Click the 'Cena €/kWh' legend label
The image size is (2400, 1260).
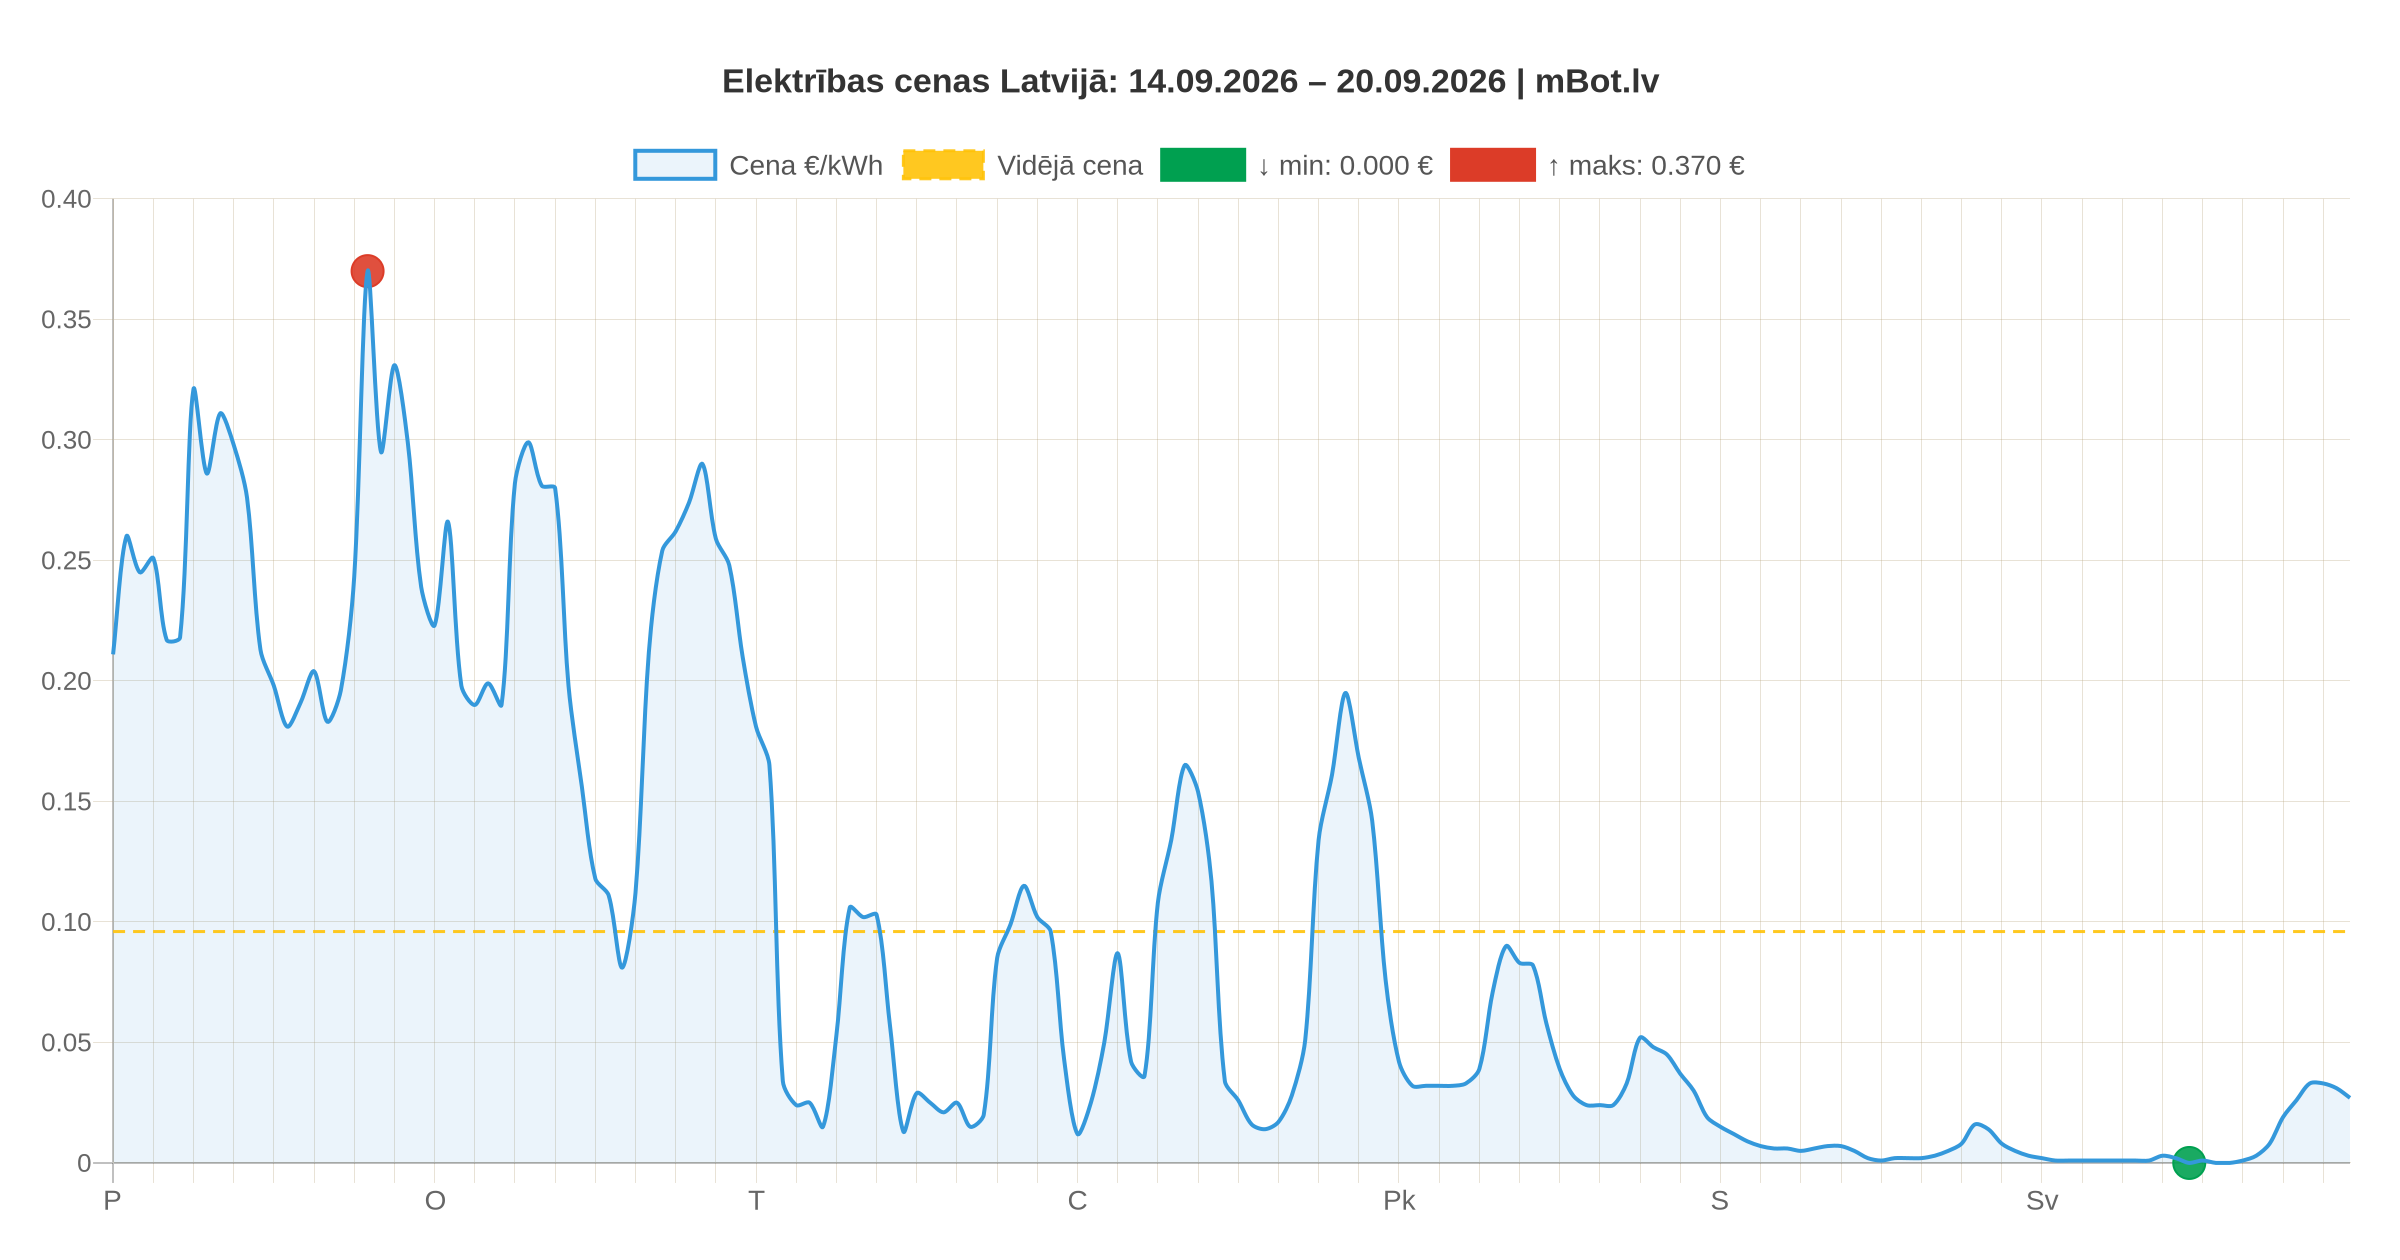pyautogui.click(x=806, y=166)
